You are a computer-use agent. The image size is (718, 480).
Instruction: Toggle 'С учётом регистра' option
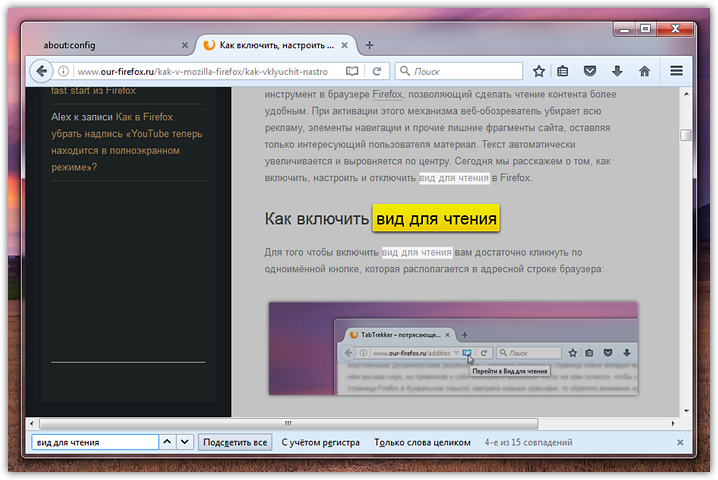point(321,442)
